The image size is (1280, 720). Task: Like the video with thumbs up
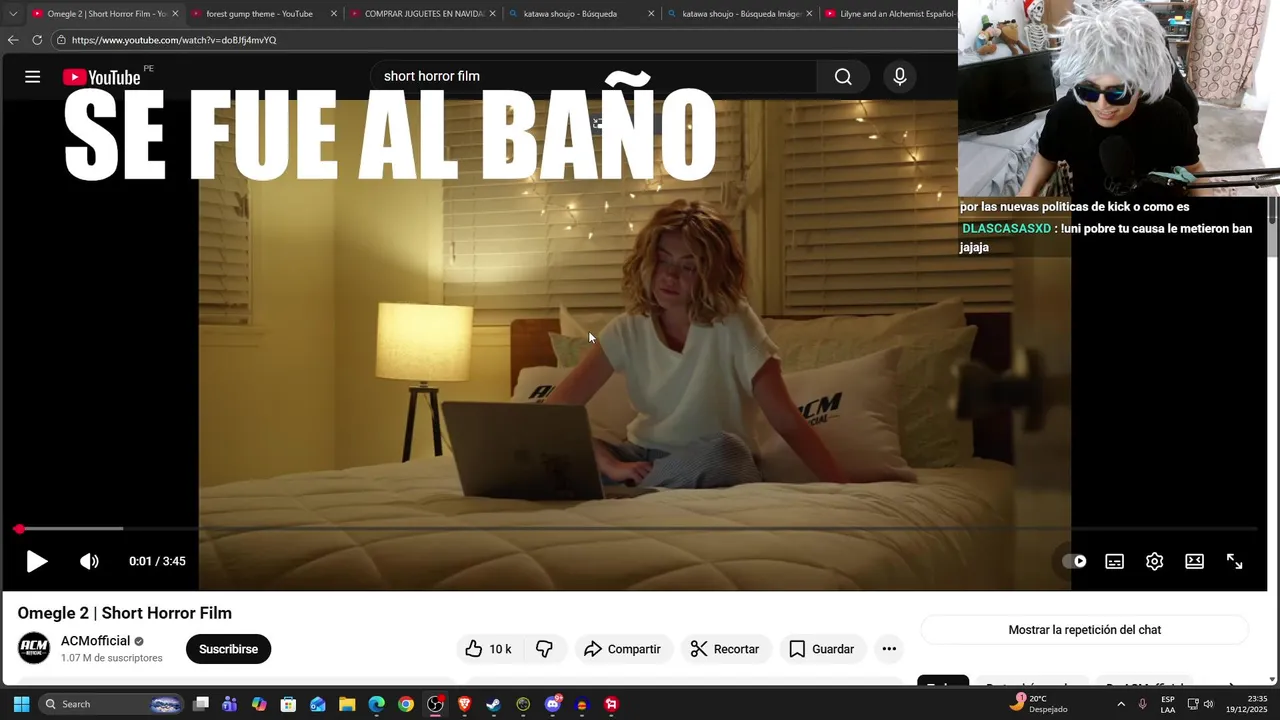pos(488,649)
